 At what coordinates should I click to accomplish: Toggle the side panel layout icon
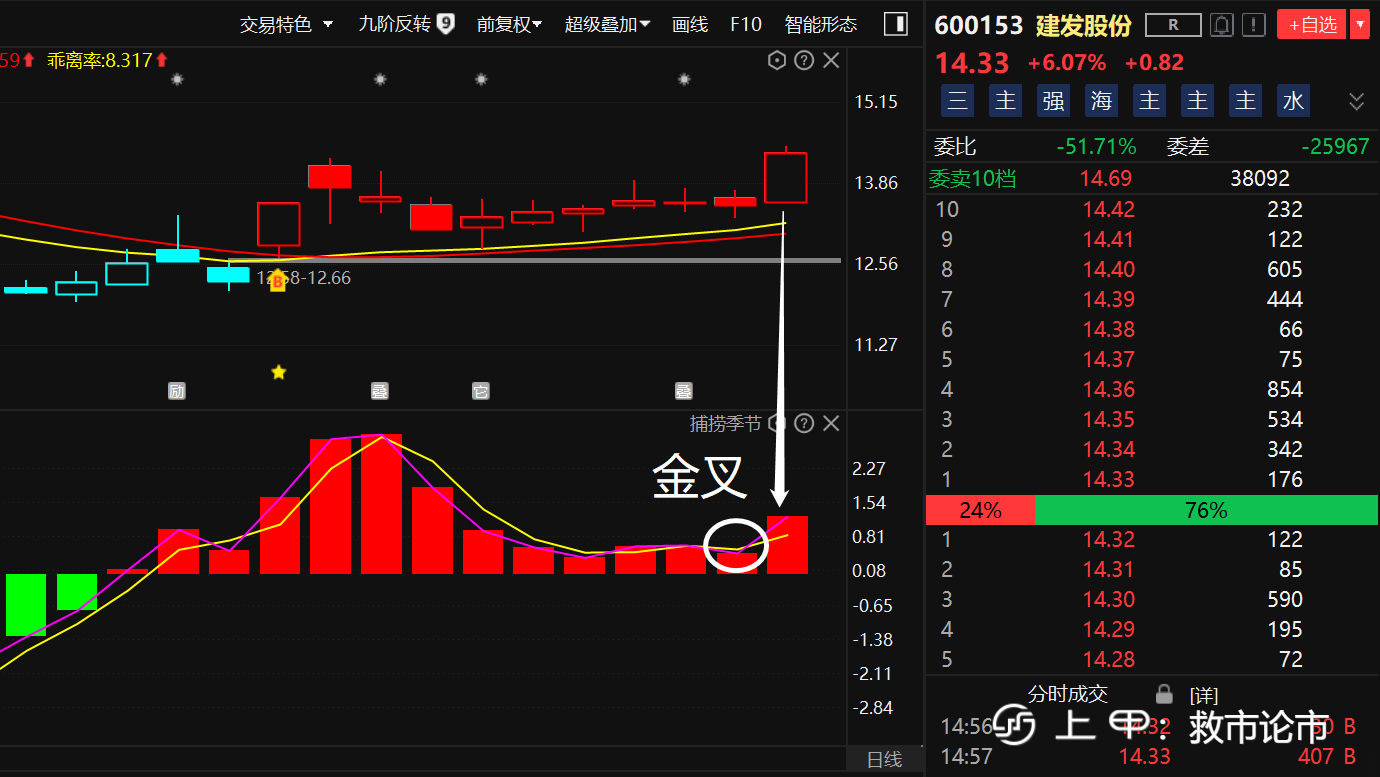point(896,24)
